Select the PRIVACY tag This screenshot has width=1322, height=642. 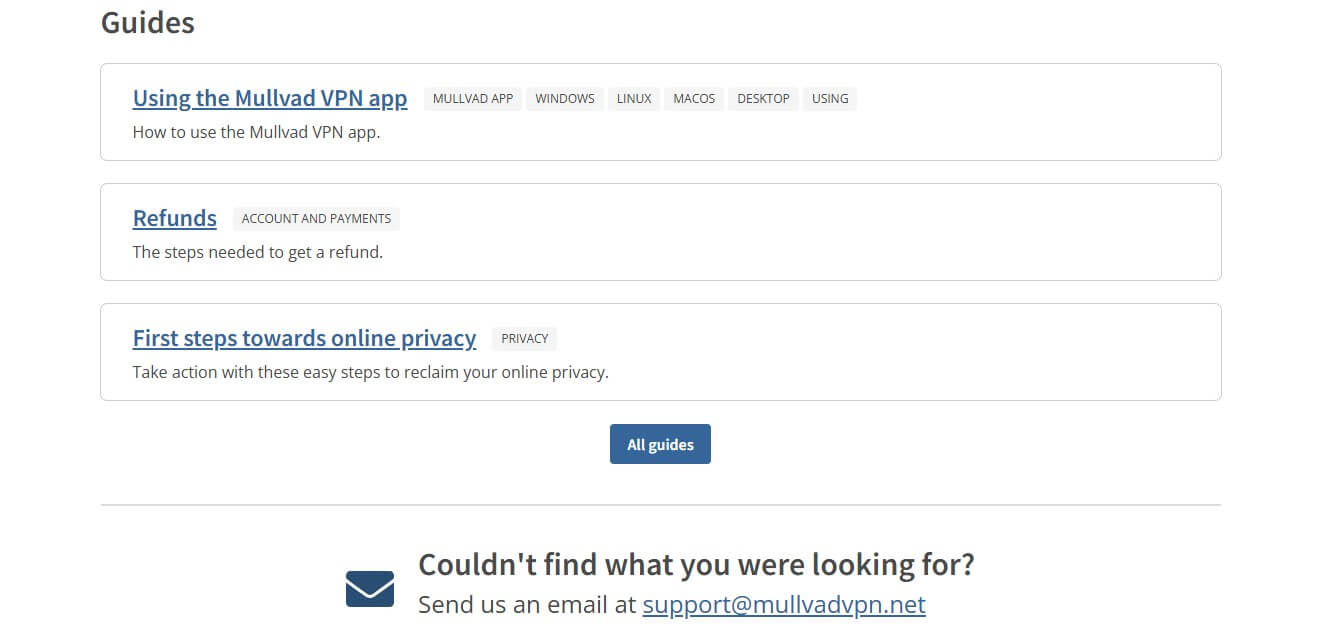[524, 339]
